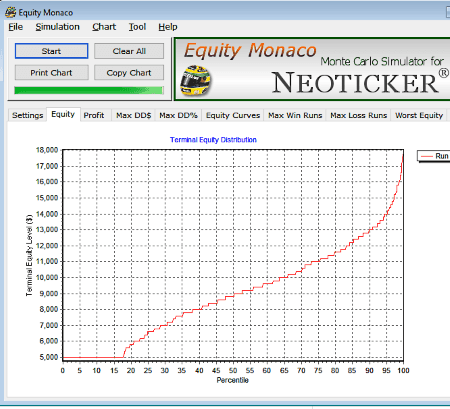
Task: Click the Print Chart button
Action: 51,72
